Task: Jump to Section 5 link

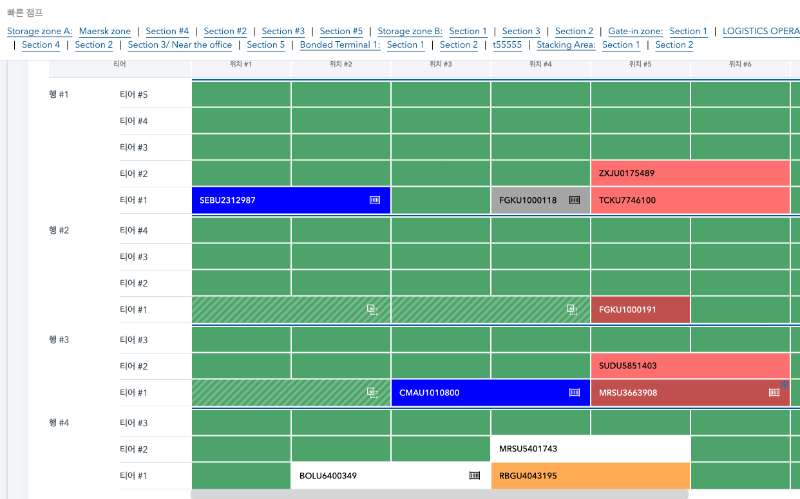Action: [x=266, y=45]
